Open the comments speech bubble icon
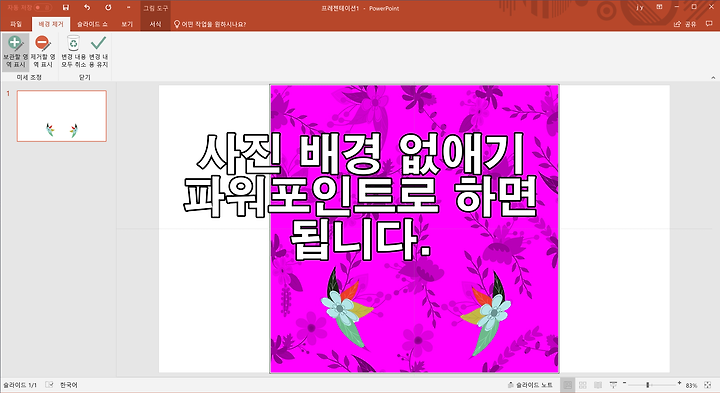Screen dimensions: 720x393 coord(709,24)
